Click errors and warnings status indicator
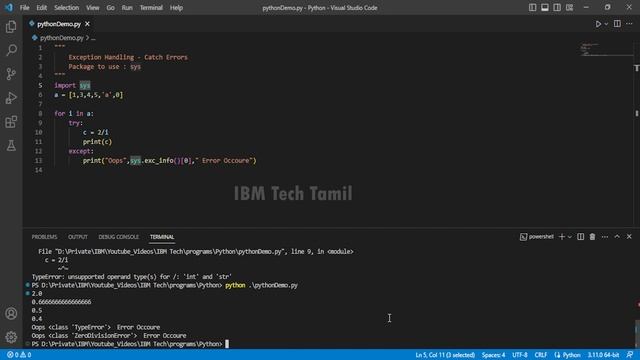 click(x=19, y=355)
